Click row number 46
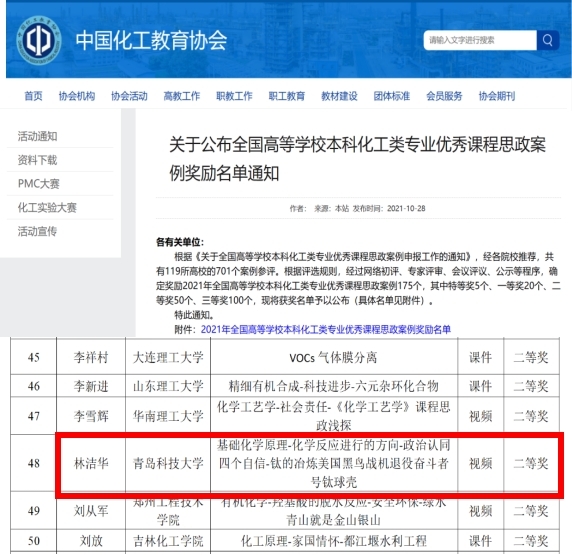Image resolution: width=572 pixels, height=555 pixels. 34,386
